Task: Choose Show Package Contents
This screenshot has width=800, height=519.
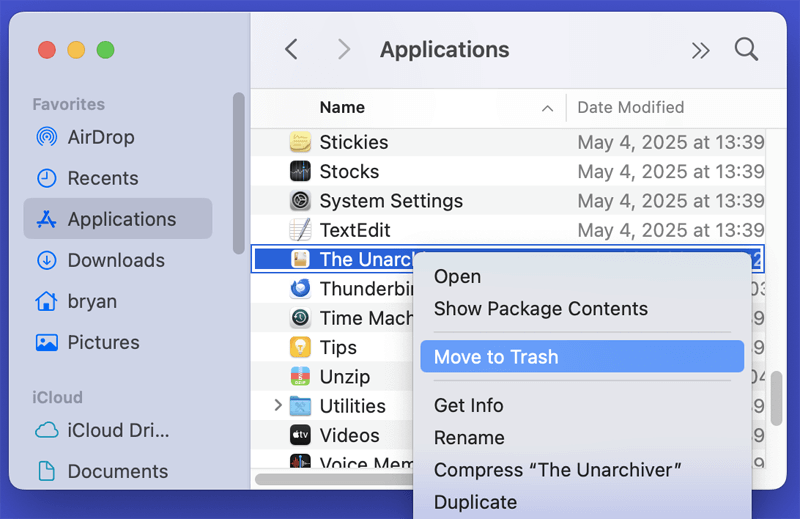Action: pos(541,309)
